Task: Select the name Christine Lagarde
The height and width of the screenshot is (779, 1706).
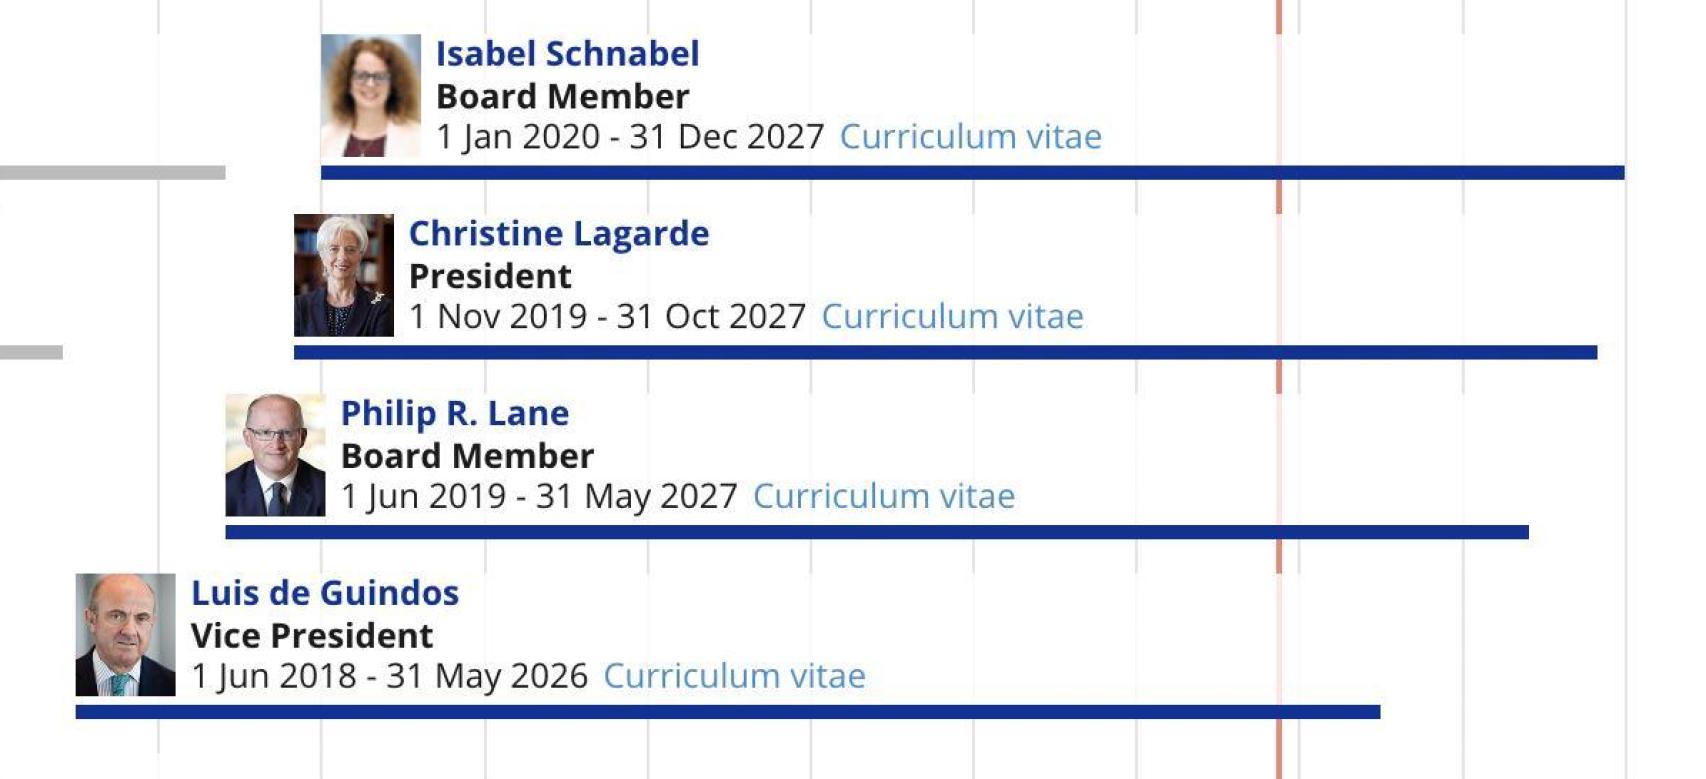Action: [559, 233]
